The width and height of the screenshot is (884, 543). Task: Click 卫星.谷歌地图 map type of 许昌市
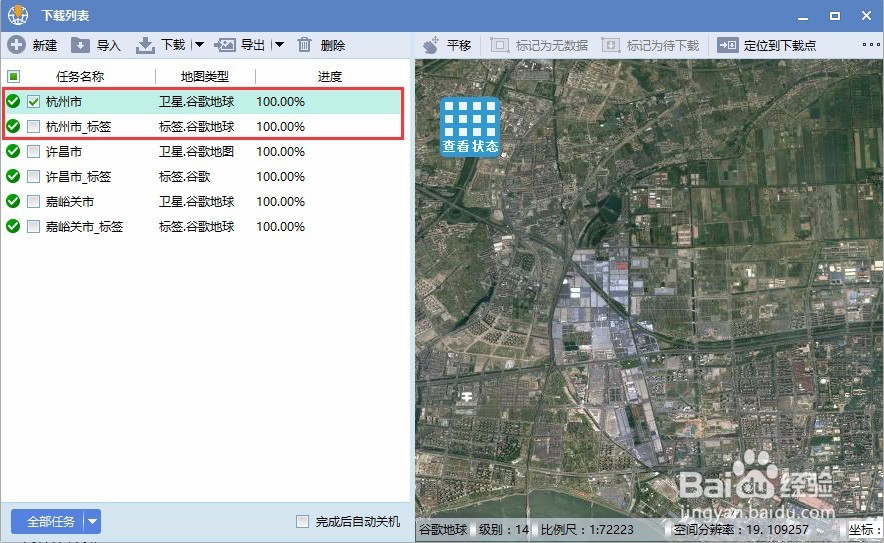[x=196, y=152]
